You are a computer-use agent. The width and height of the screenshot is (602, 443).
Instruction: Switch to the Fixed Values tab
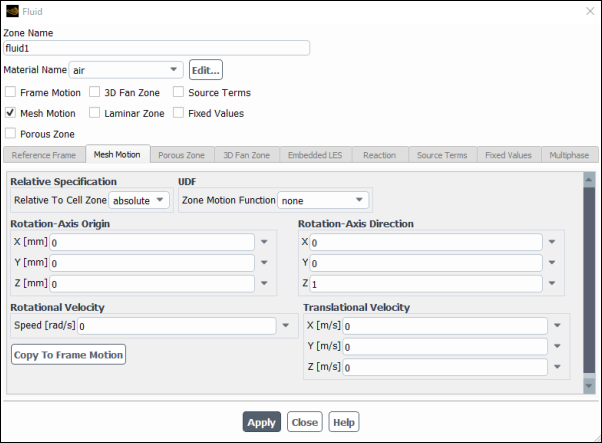(x=509, y=155)
